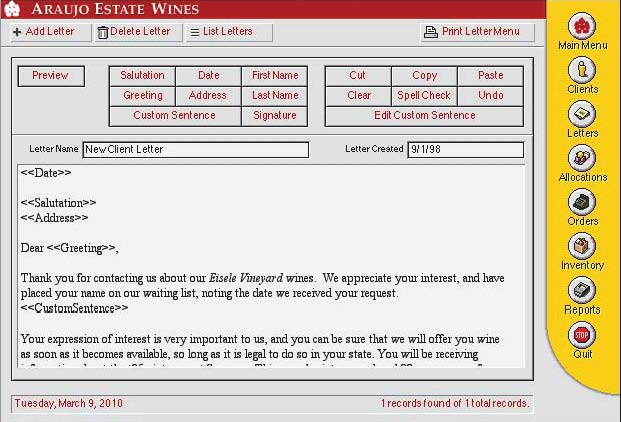The image size is (621, 422).
Task: Click the Quit label in the sidebar
Action: pos(583,354)
